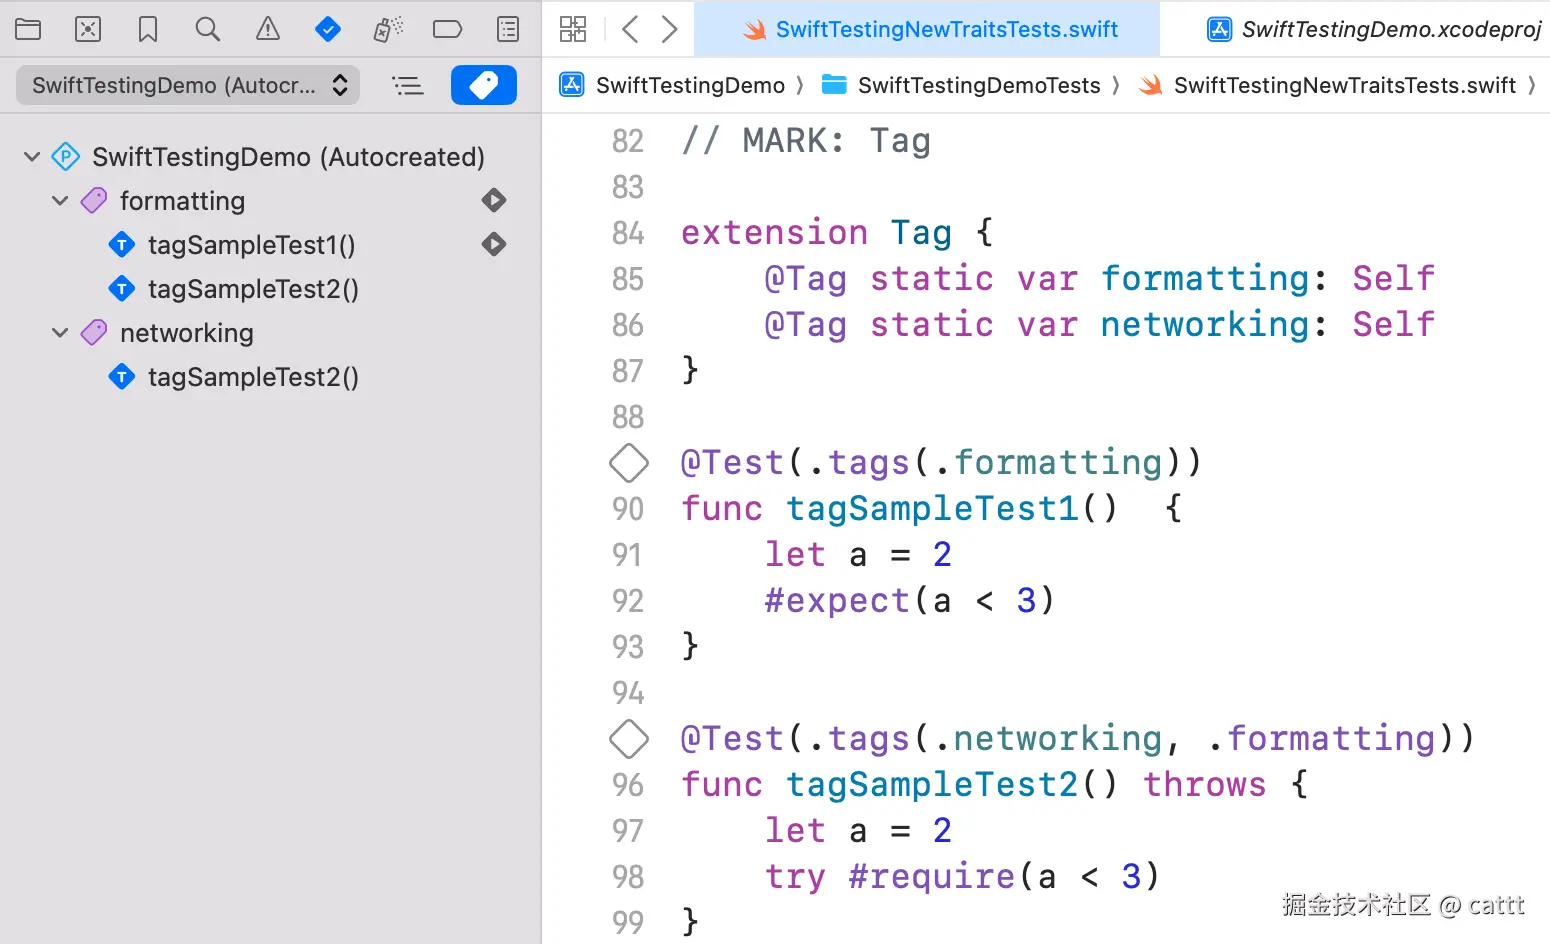Click the '@Test(.tags(.networking, .formatting))' line
The image size is (1550, 944).
point(1078,739)
